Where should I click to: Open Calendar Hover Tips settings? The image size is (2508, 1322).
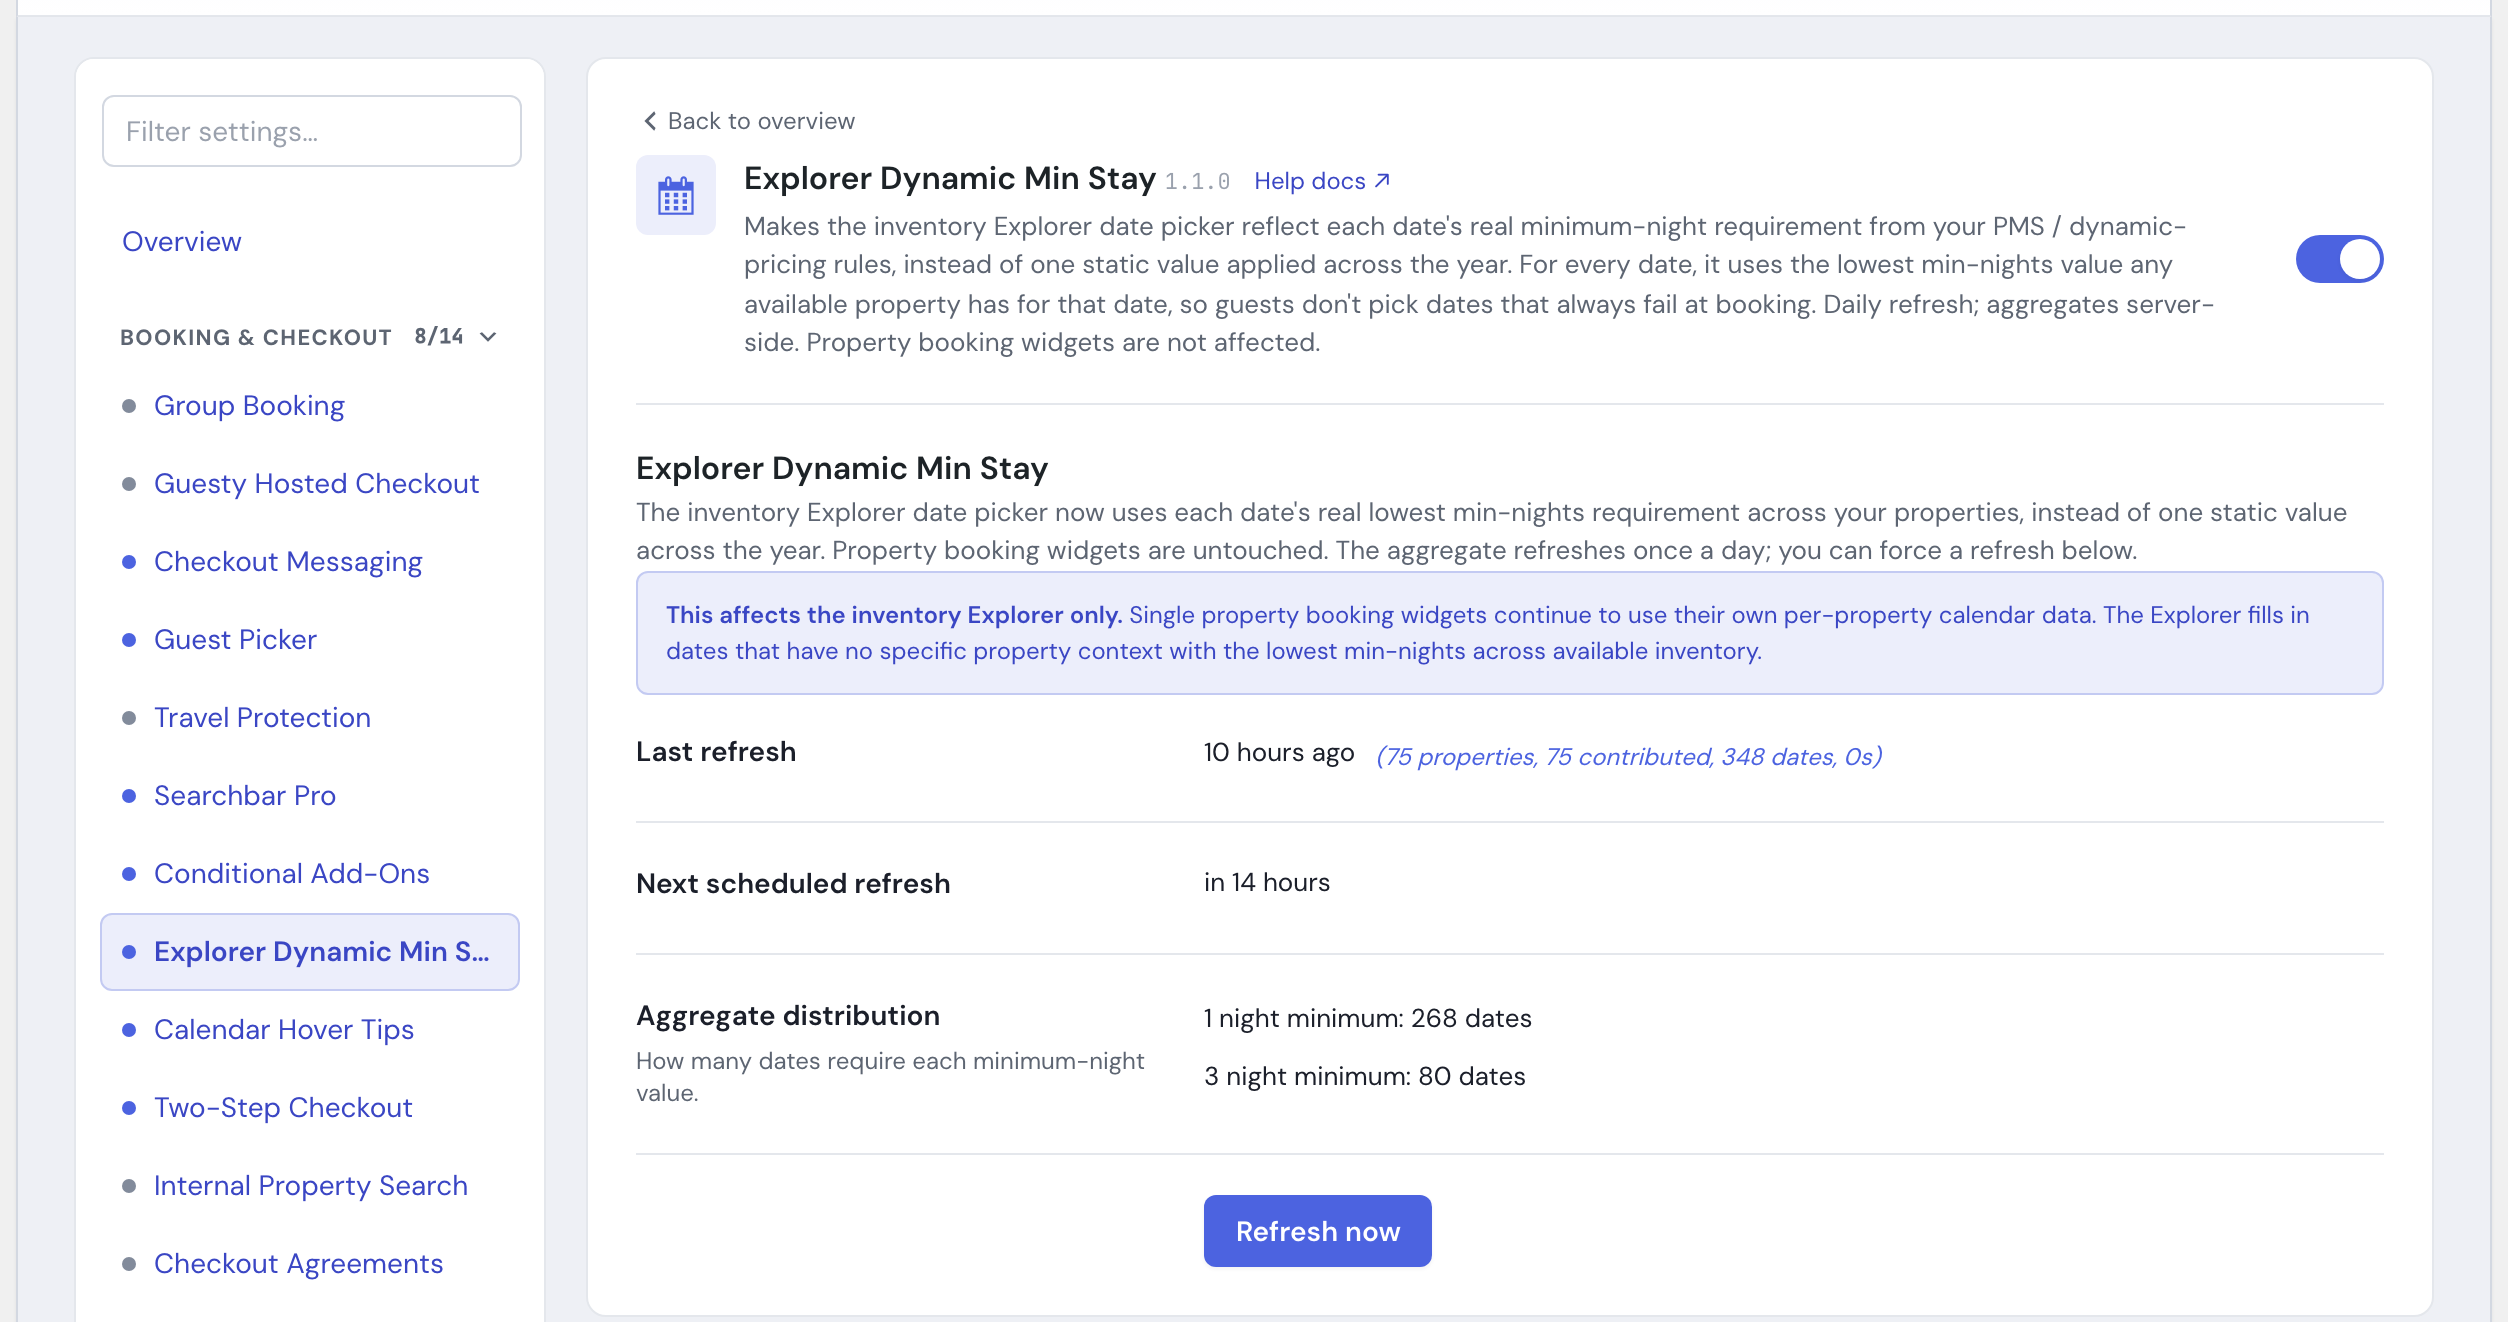pos(284,1029)
